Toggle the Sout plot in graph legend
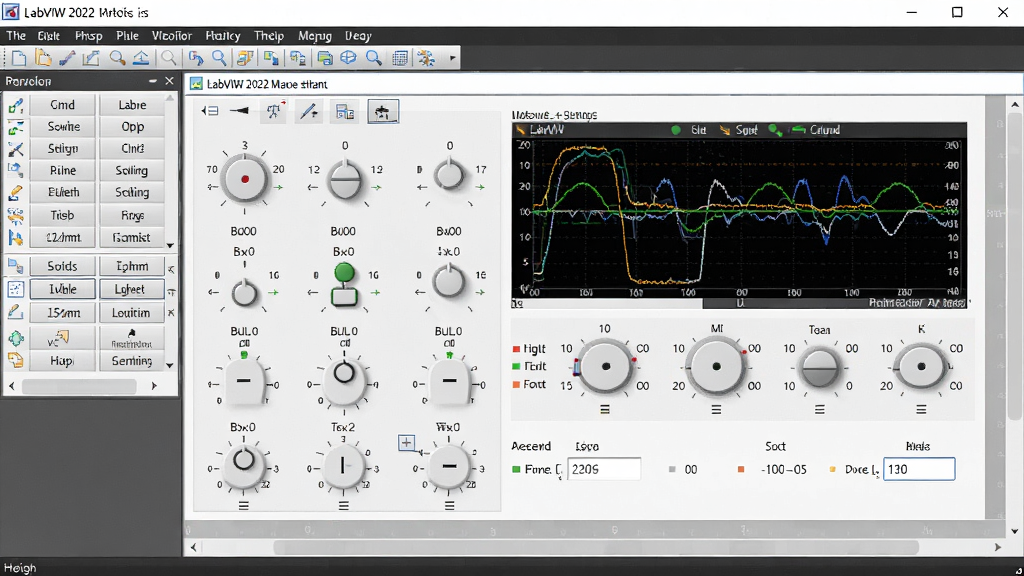Image resolution: width=1024 pixels, height=576 pixels. [x=739, y=130]
